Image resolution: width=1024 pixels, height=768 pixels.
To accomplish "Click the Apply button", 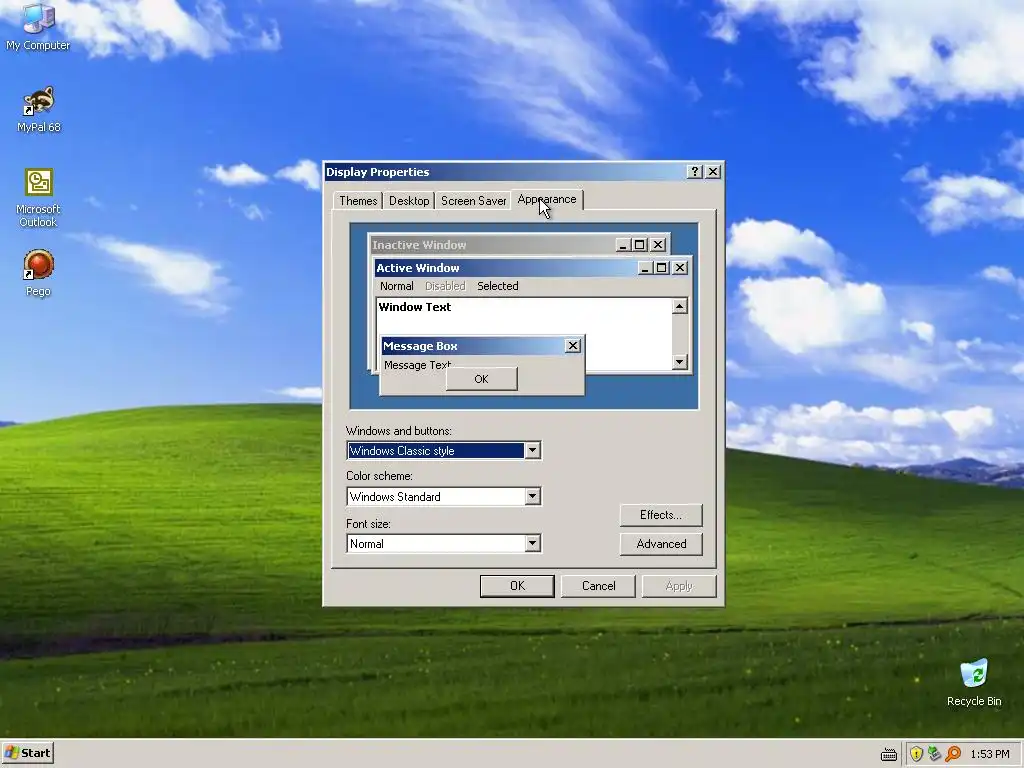I will pyautogui.click(x=679, y=586).
